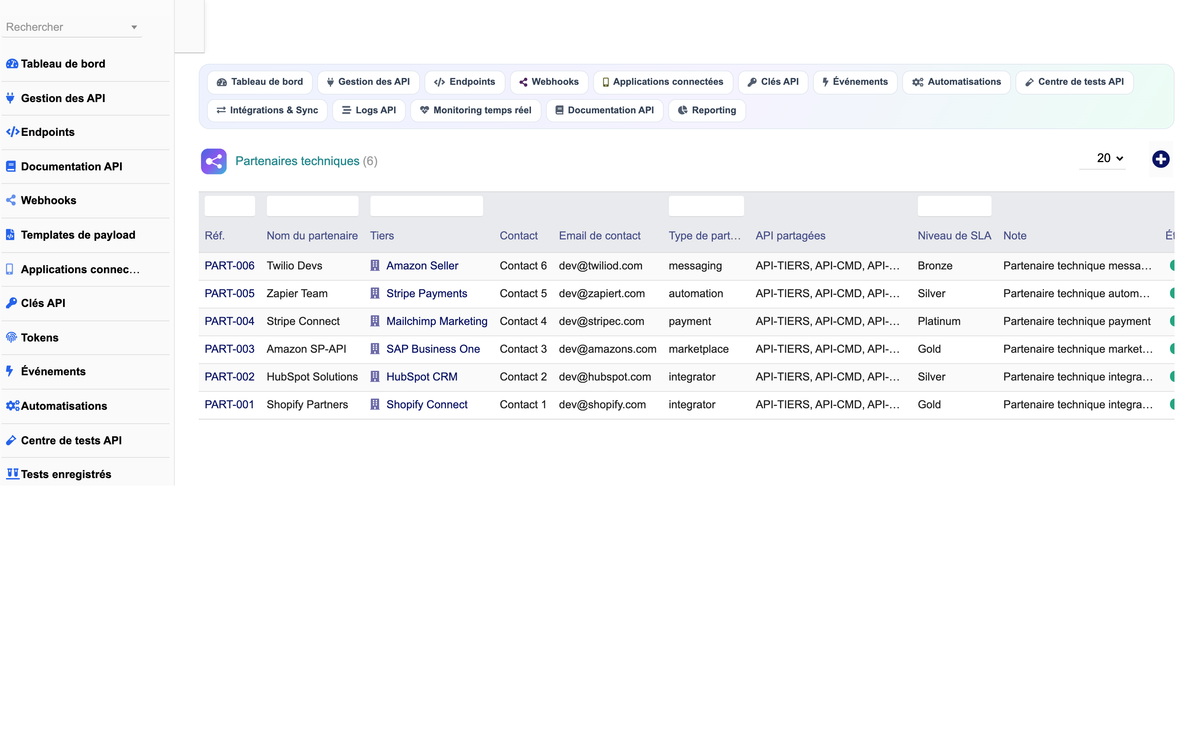Click the purple Partenaires techniques share icon
The width and height of the screenshot is (1200, 743).
click(214, 161)
